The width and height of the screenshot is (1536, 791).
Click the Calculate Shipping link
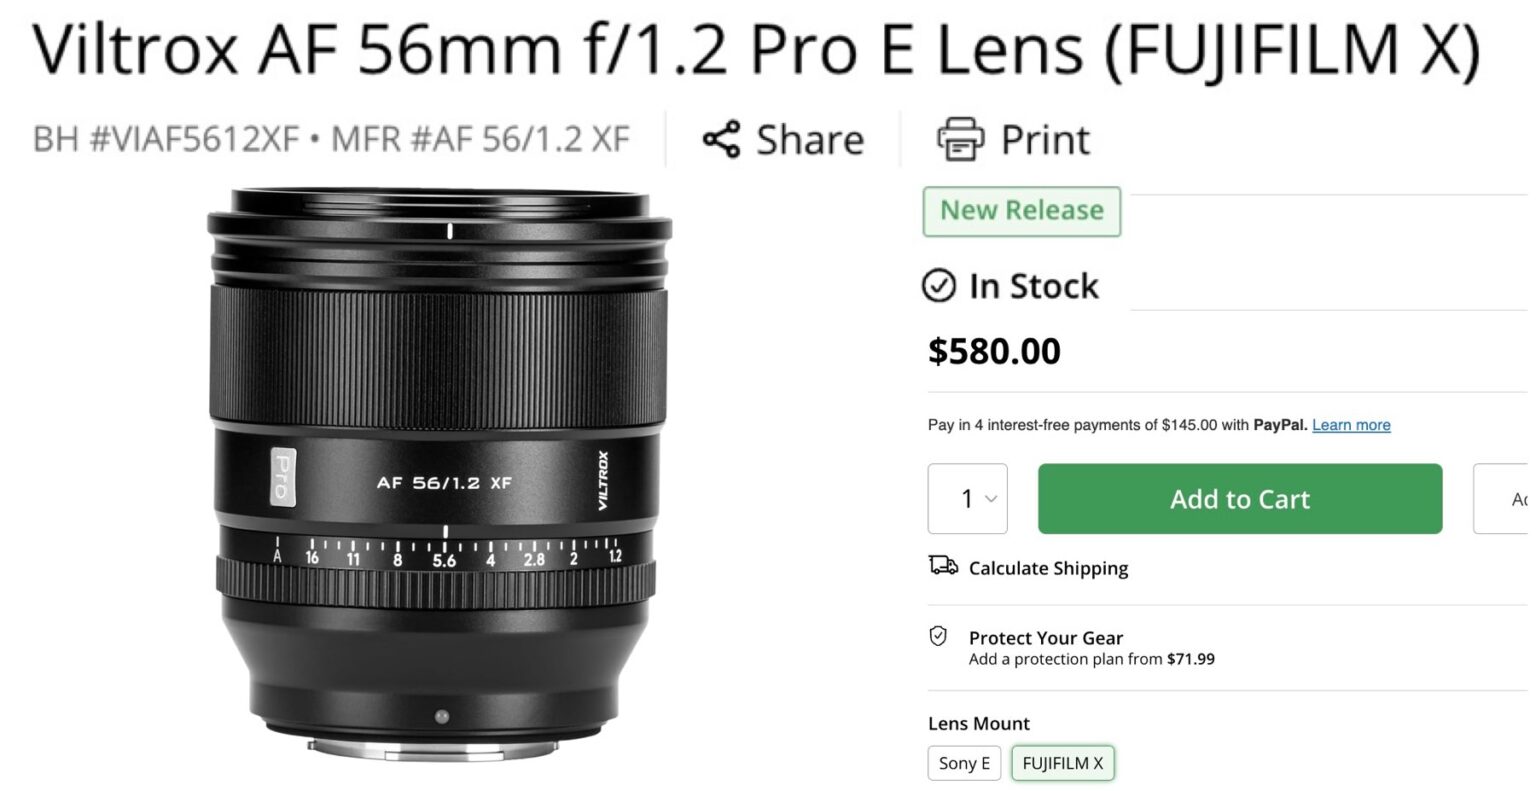[1048, 568]
